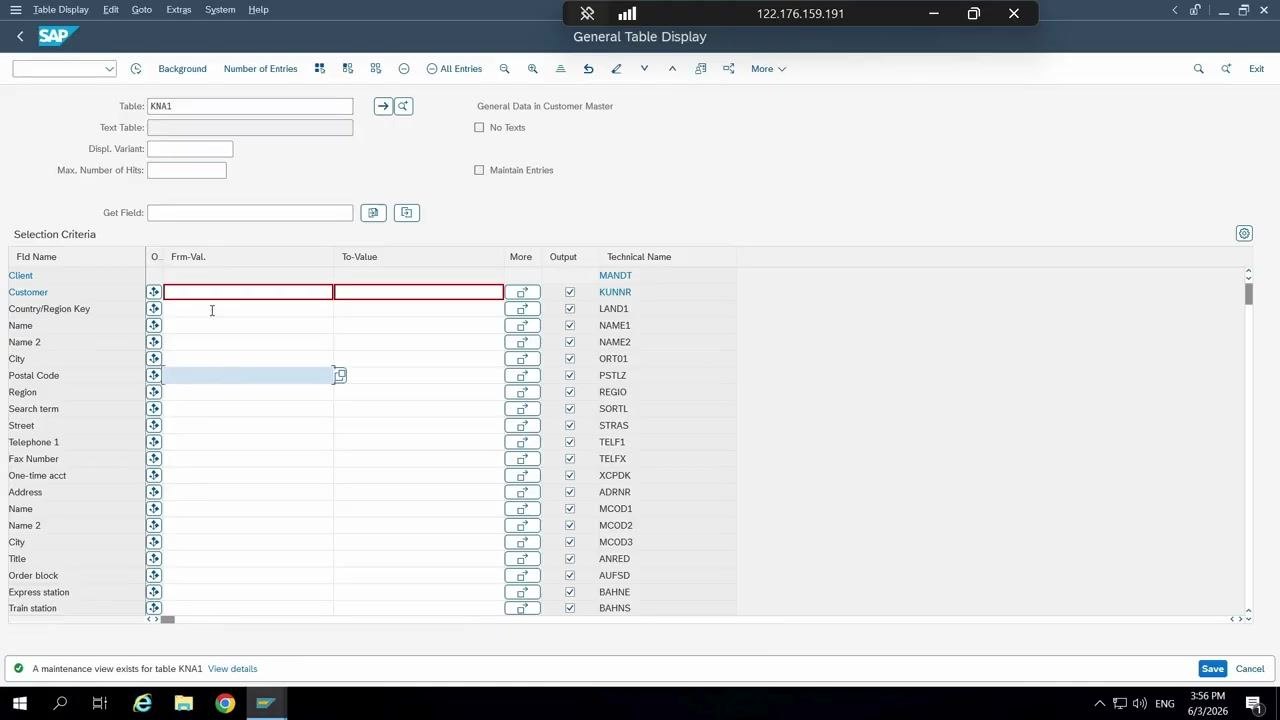Click the undo arrow toolbar icon

(x=588, y=69)
